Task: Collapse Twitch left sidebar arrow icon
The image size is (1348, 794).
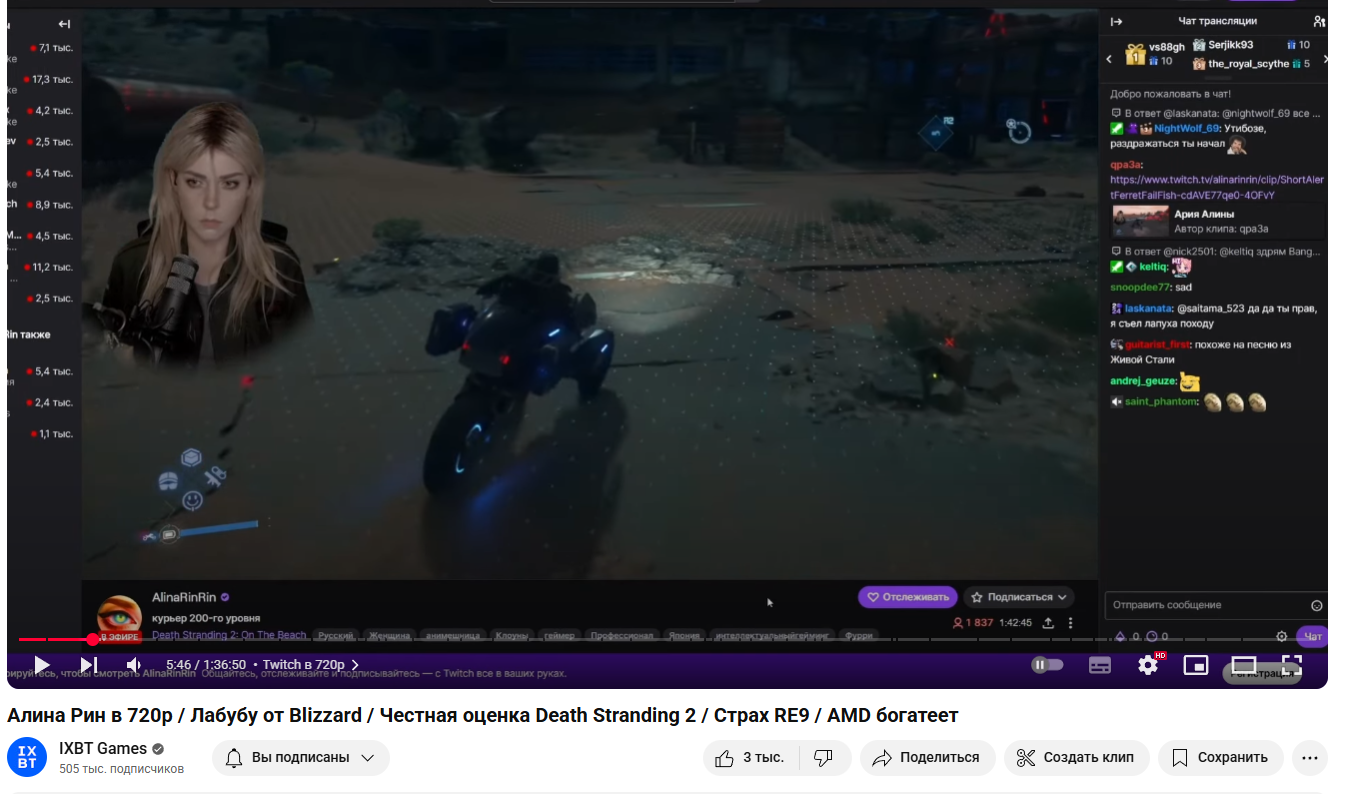Action: [64, 24]
